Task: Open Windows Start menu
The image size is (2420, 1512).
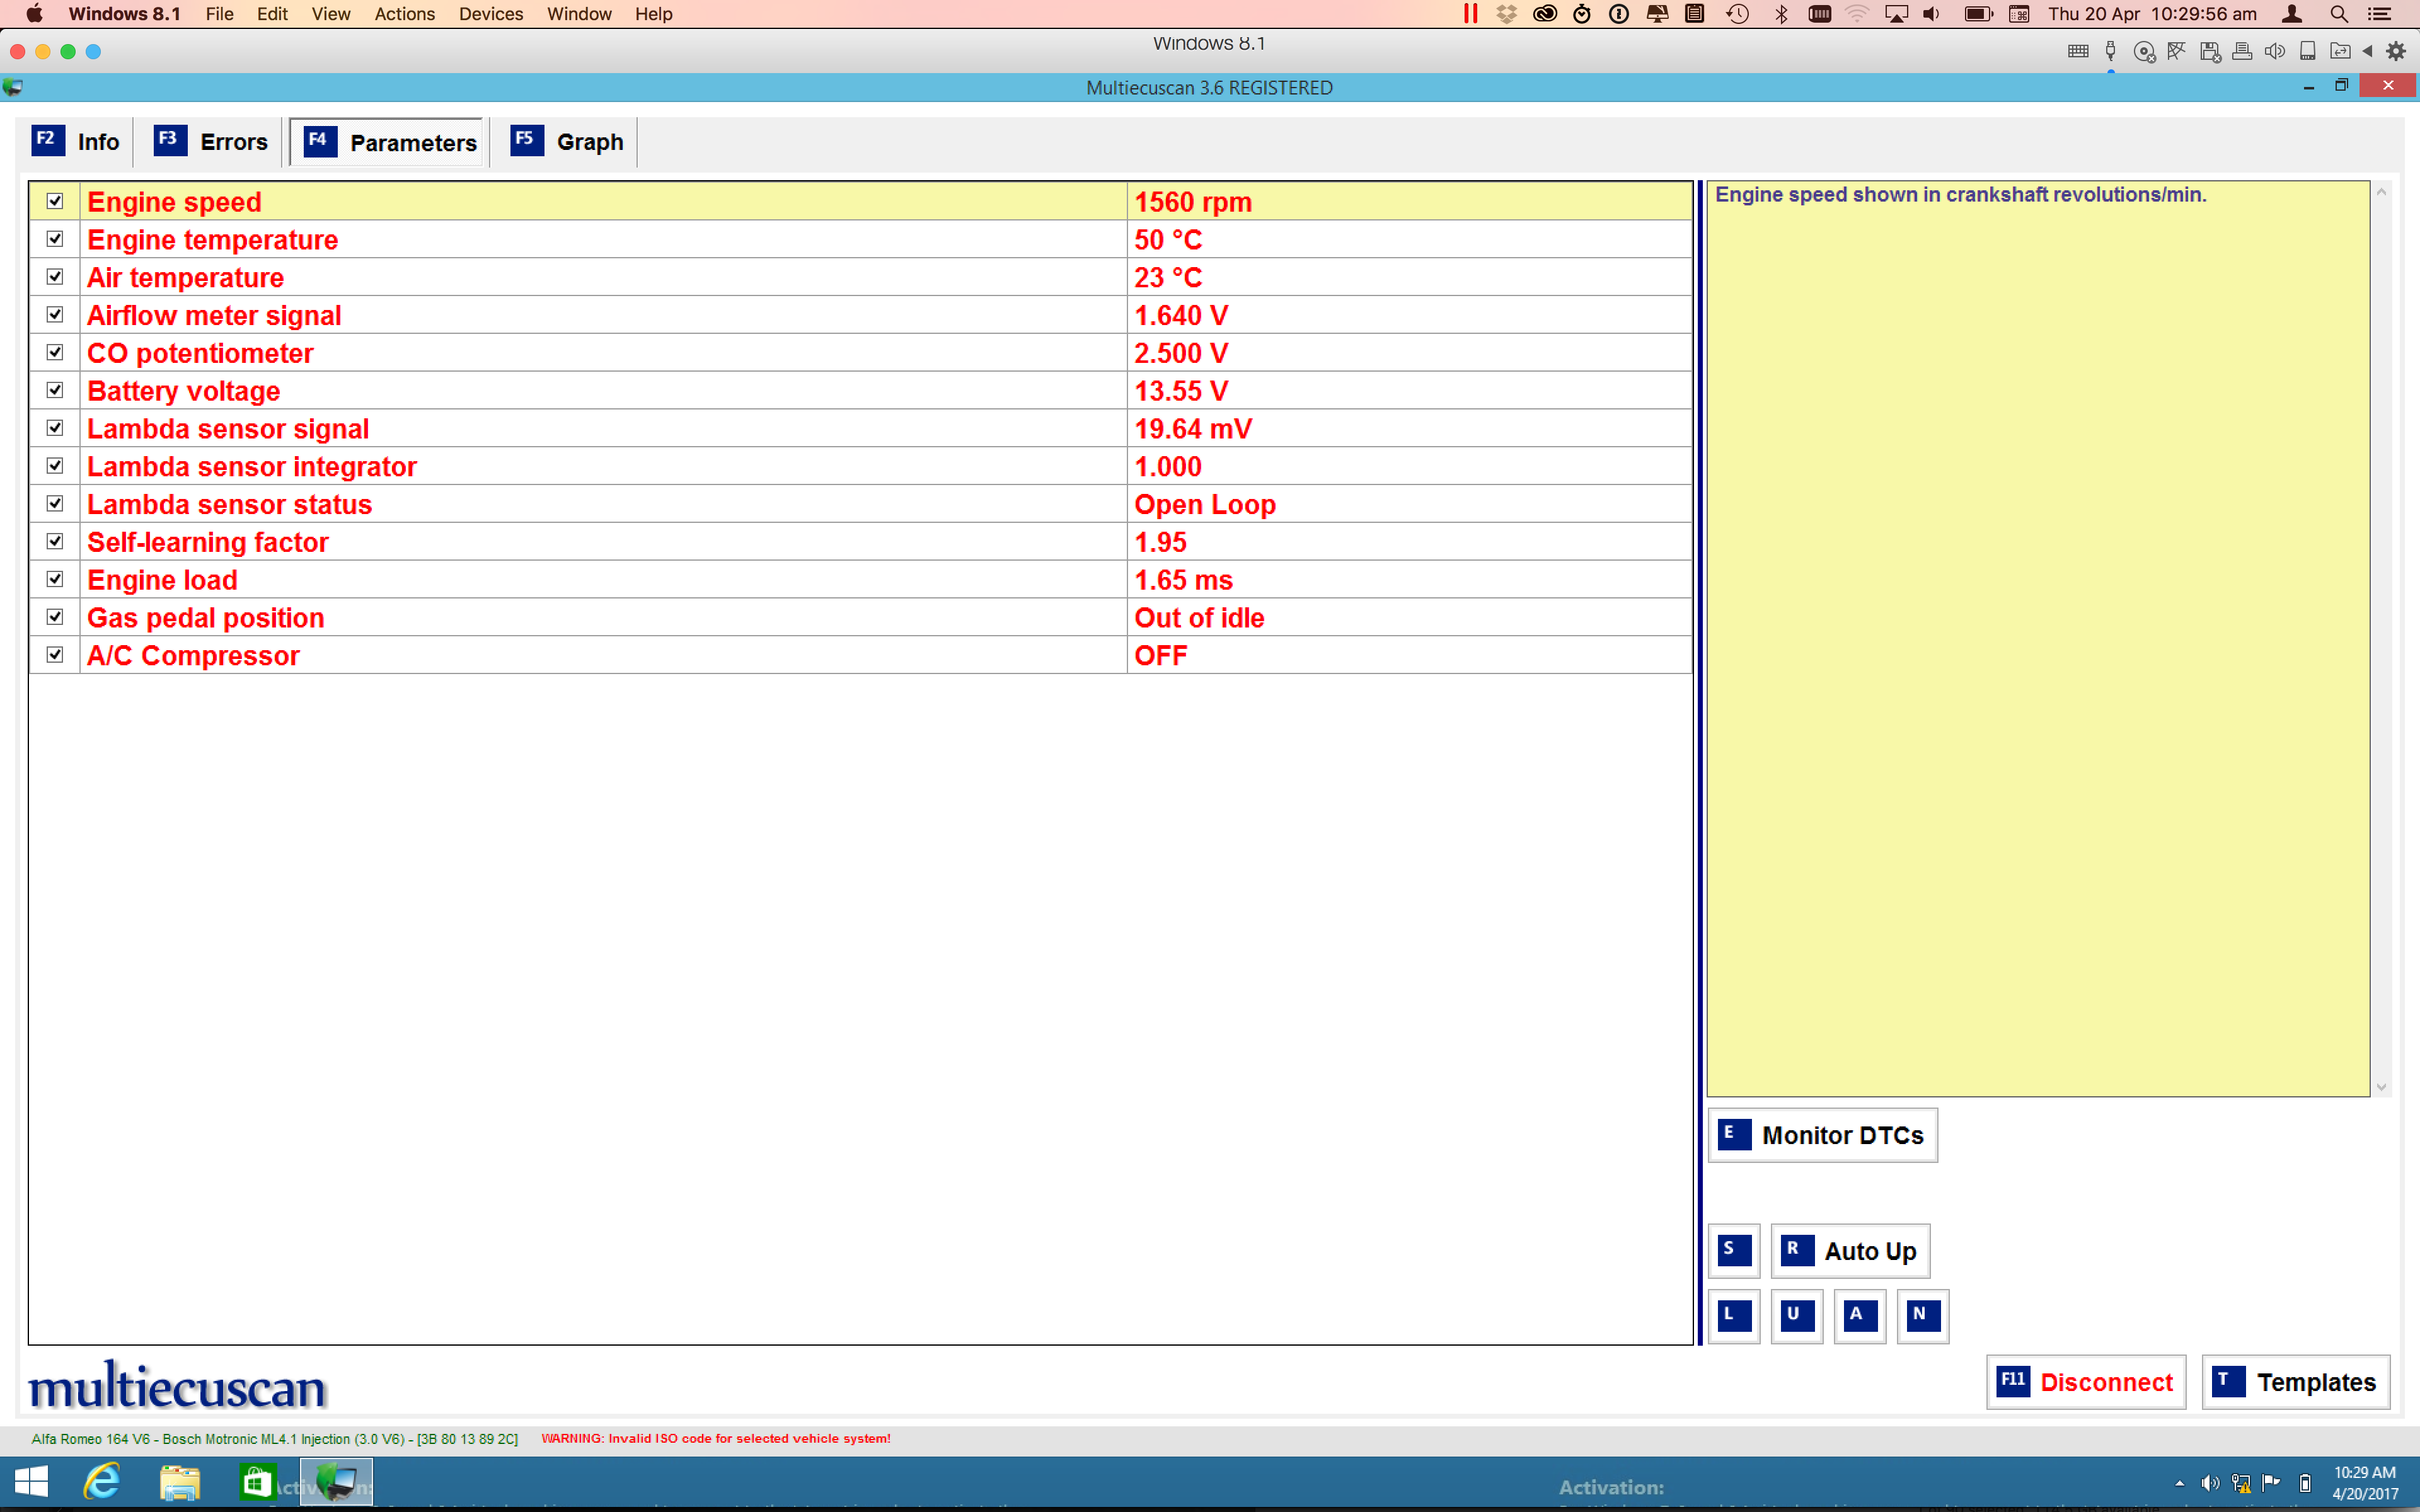Action: 32,1482
